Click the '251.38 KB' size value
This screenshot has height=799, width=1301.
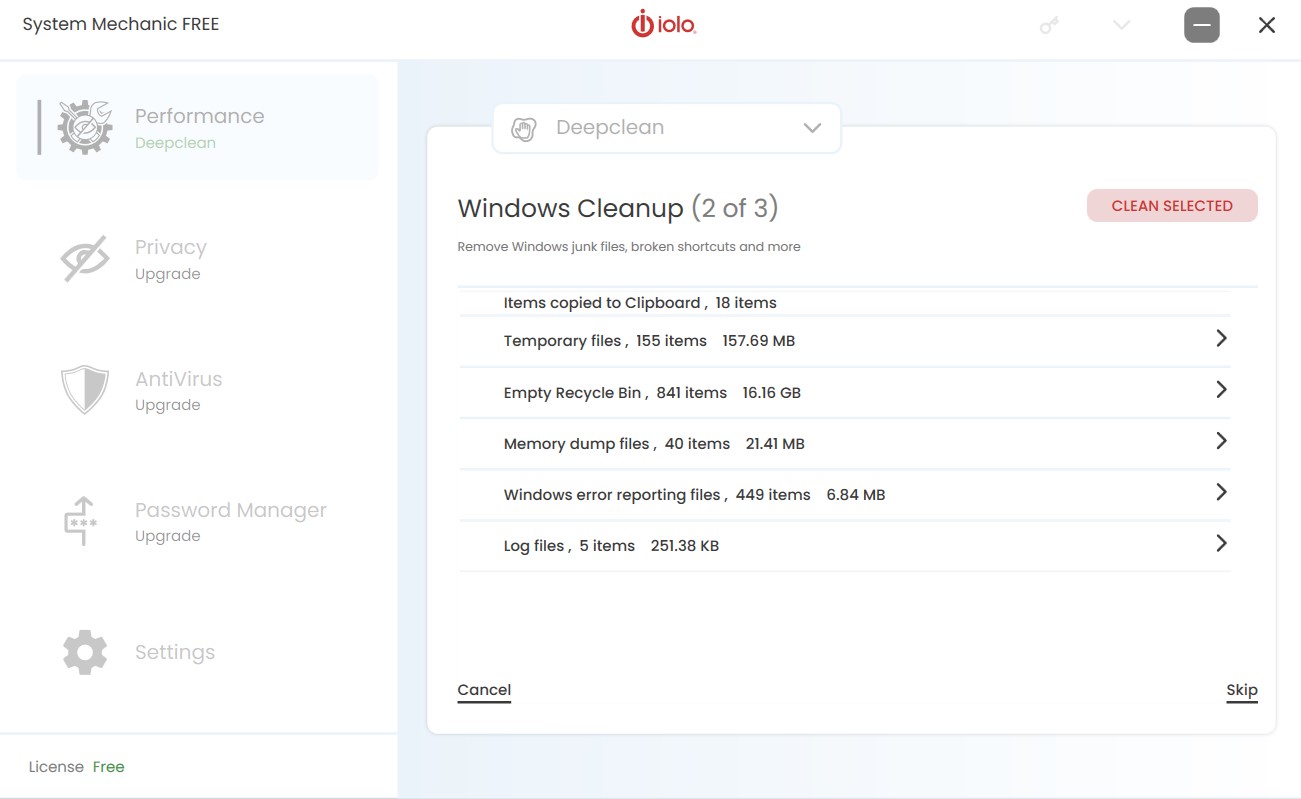(685, 546)
